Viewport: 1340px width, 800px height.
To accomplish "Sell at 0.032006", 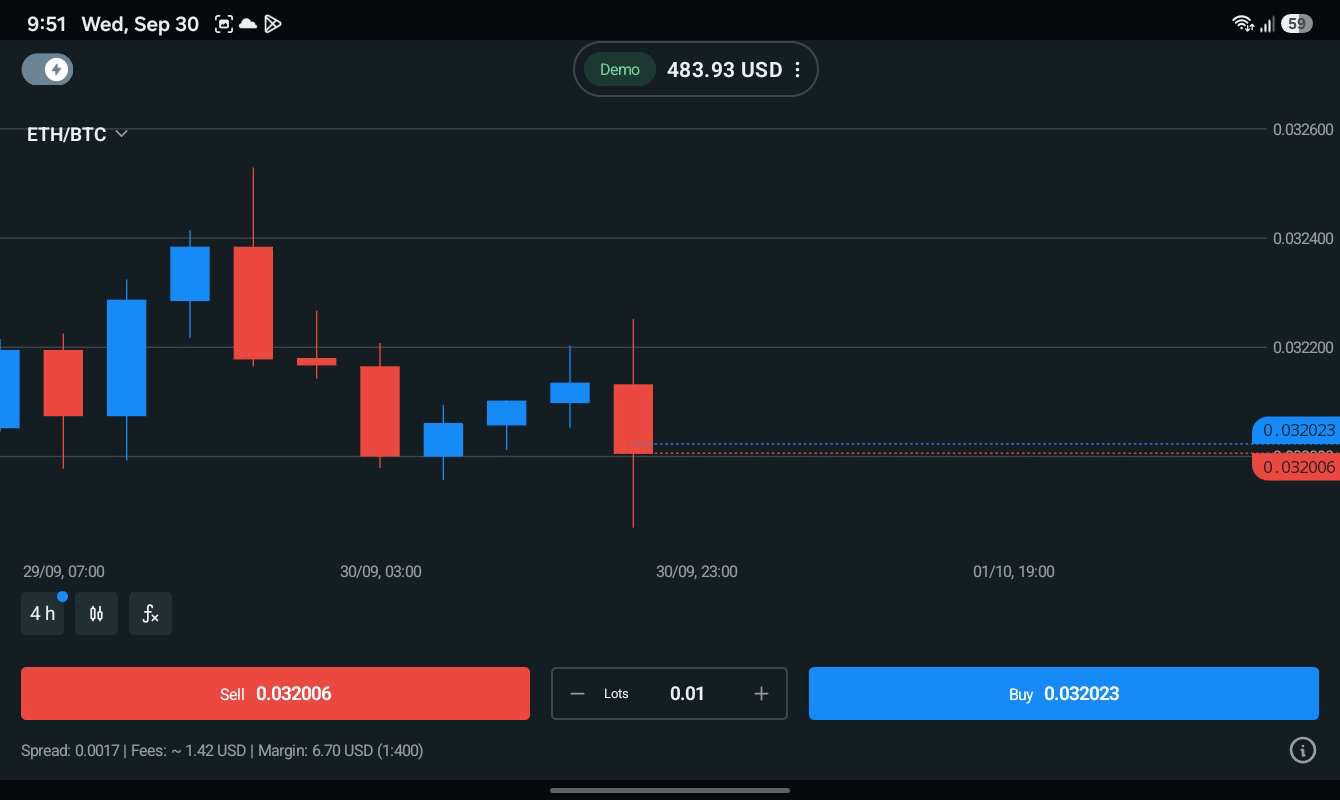I will pos(275,694).
